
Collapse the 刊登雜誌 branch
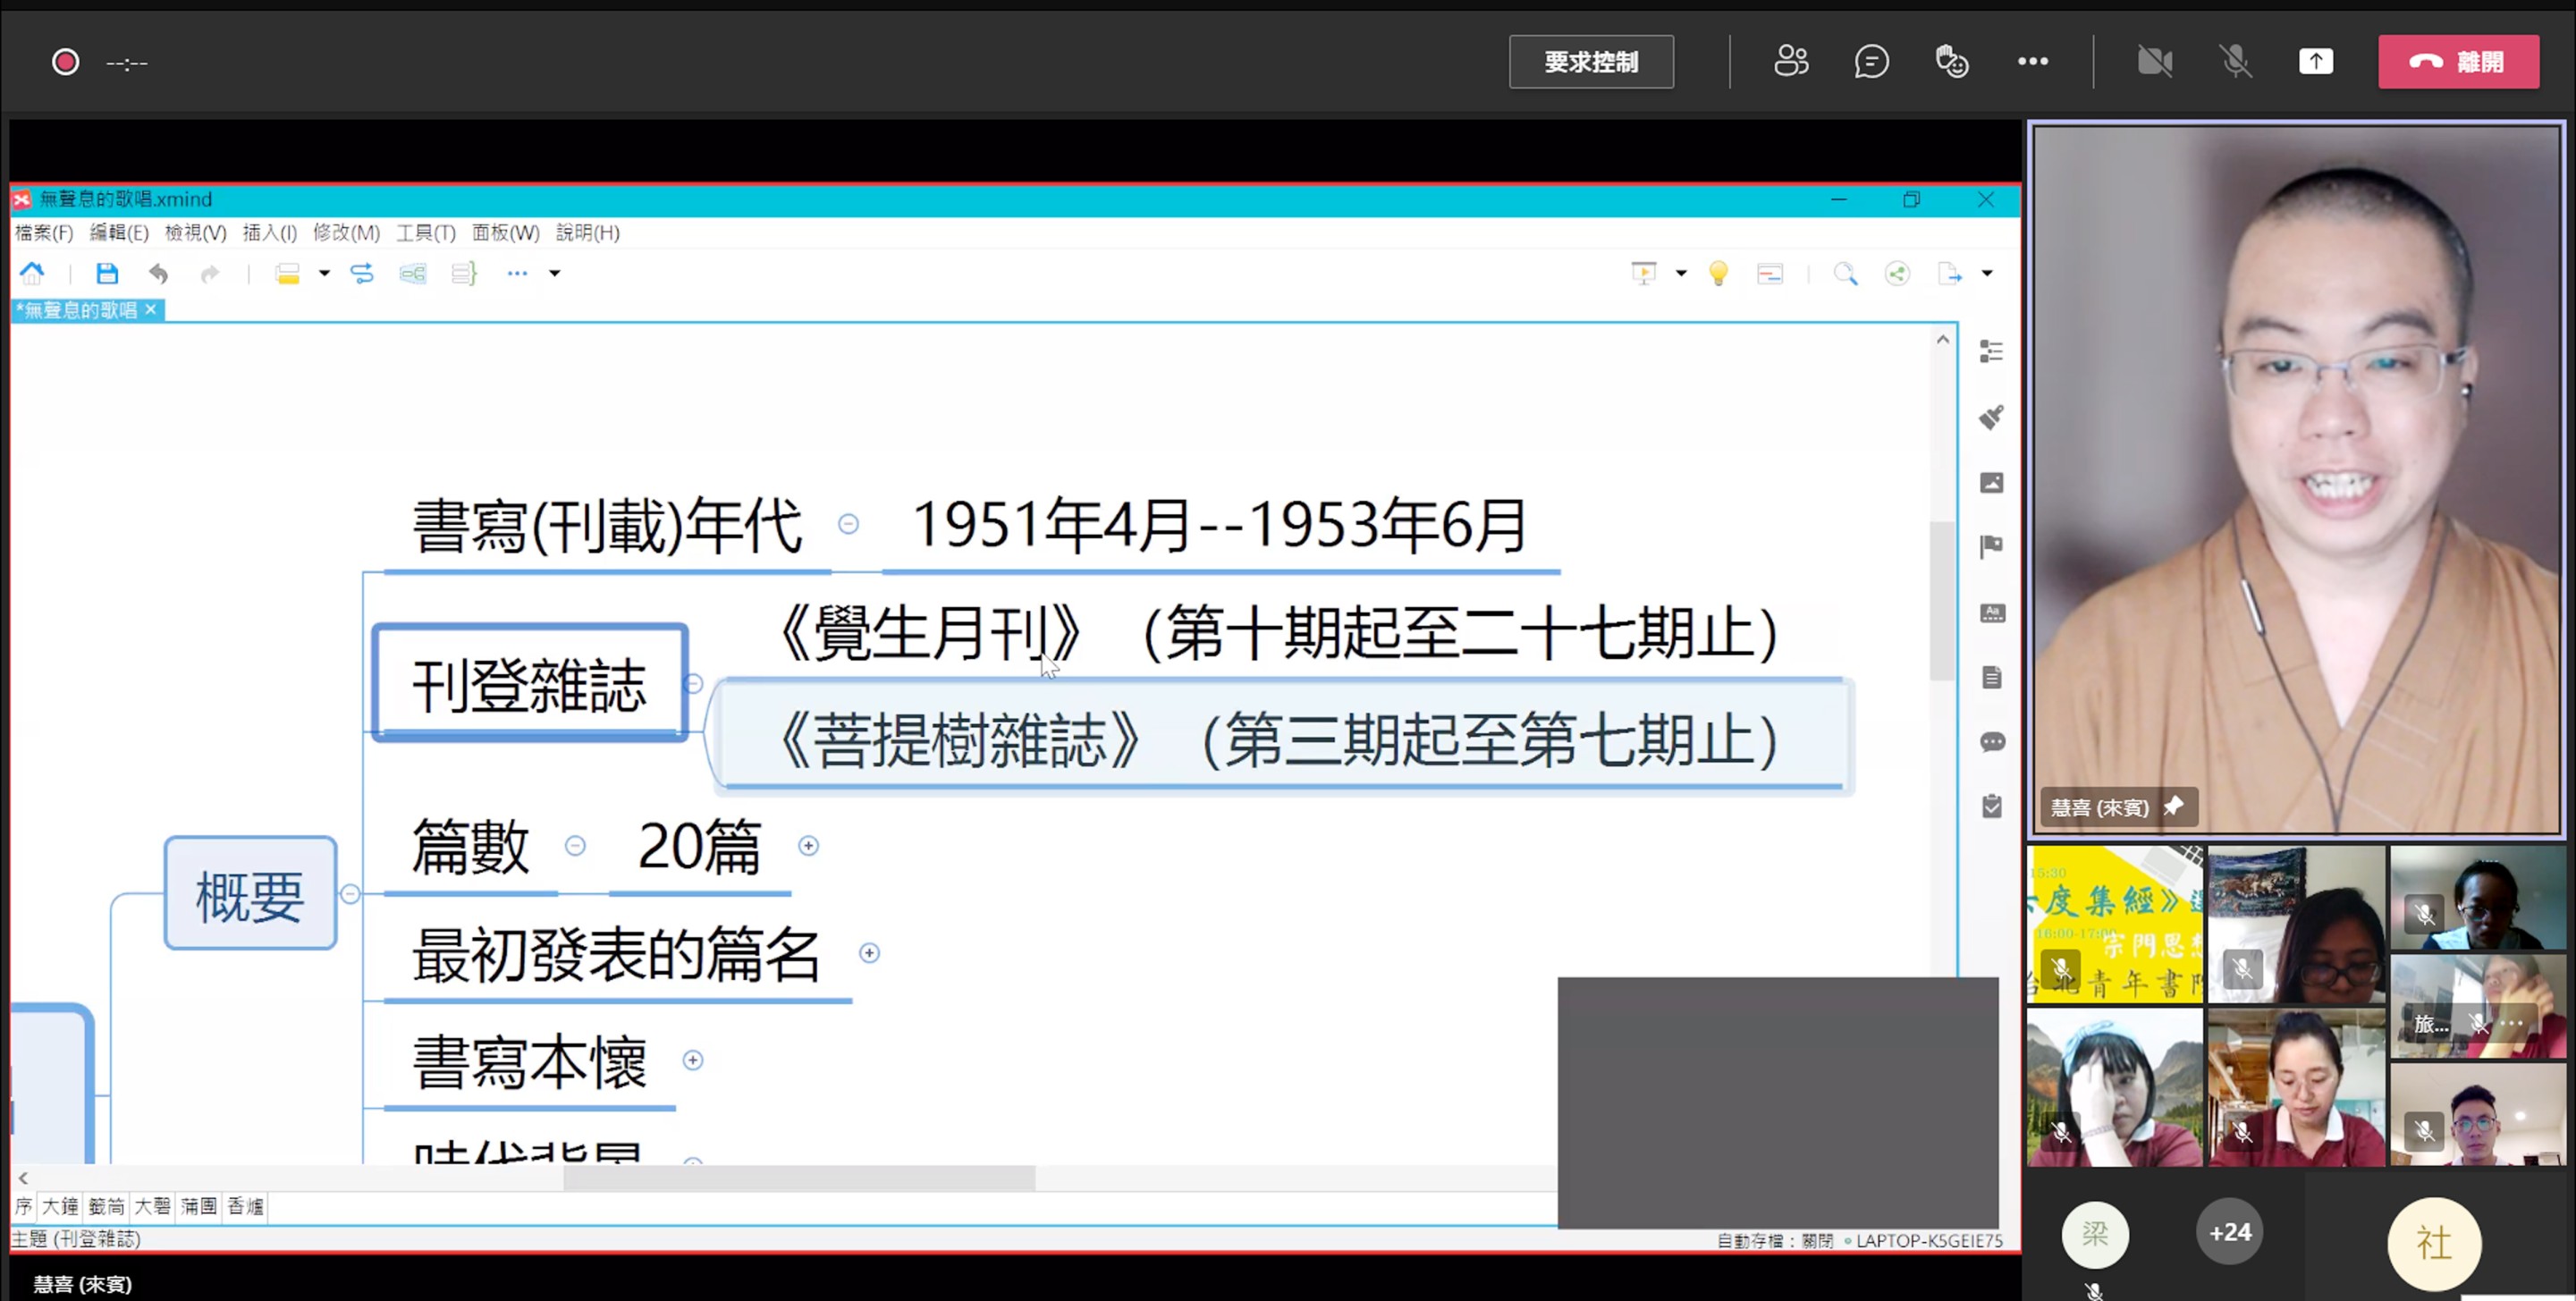pos(693,683)
